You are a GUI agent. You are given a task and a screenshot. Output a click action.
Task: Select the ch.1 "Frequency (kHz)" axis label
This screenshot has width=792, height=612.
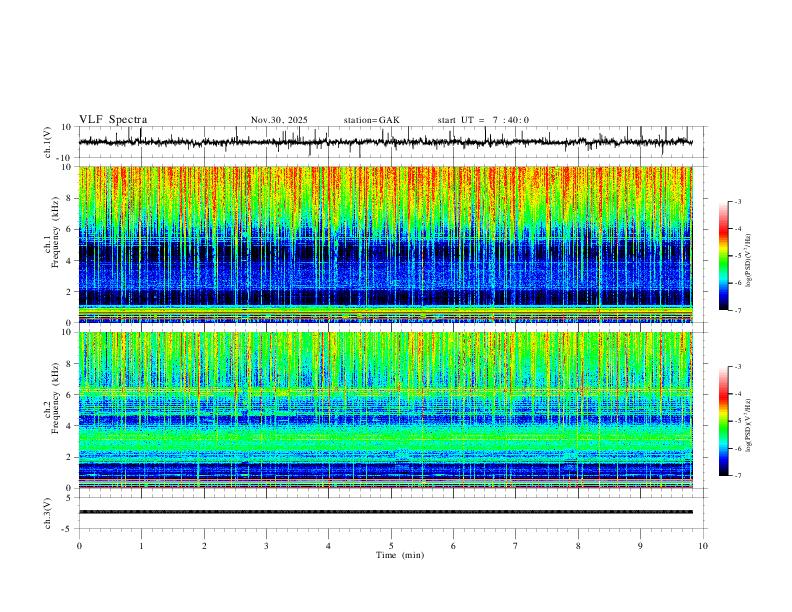[56, 233]
